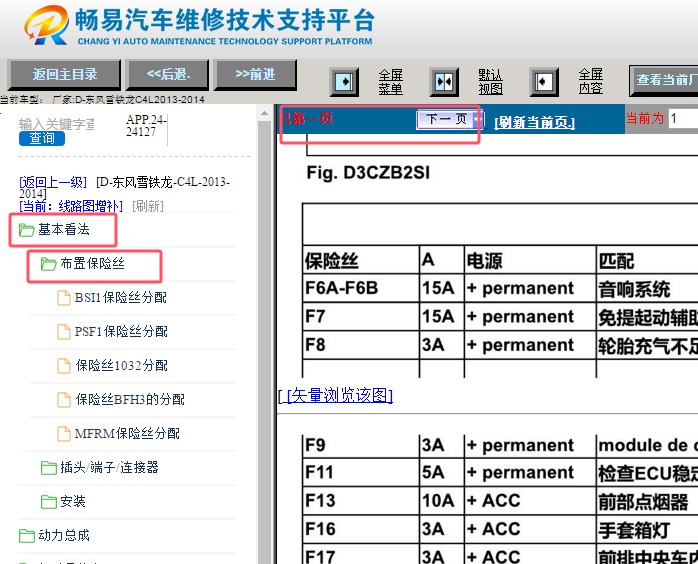Image resolution: width=698 pixels, height=564 pixels.
Task: Select MFRM保险丝分配 tree item
Action: coord(127,433)
